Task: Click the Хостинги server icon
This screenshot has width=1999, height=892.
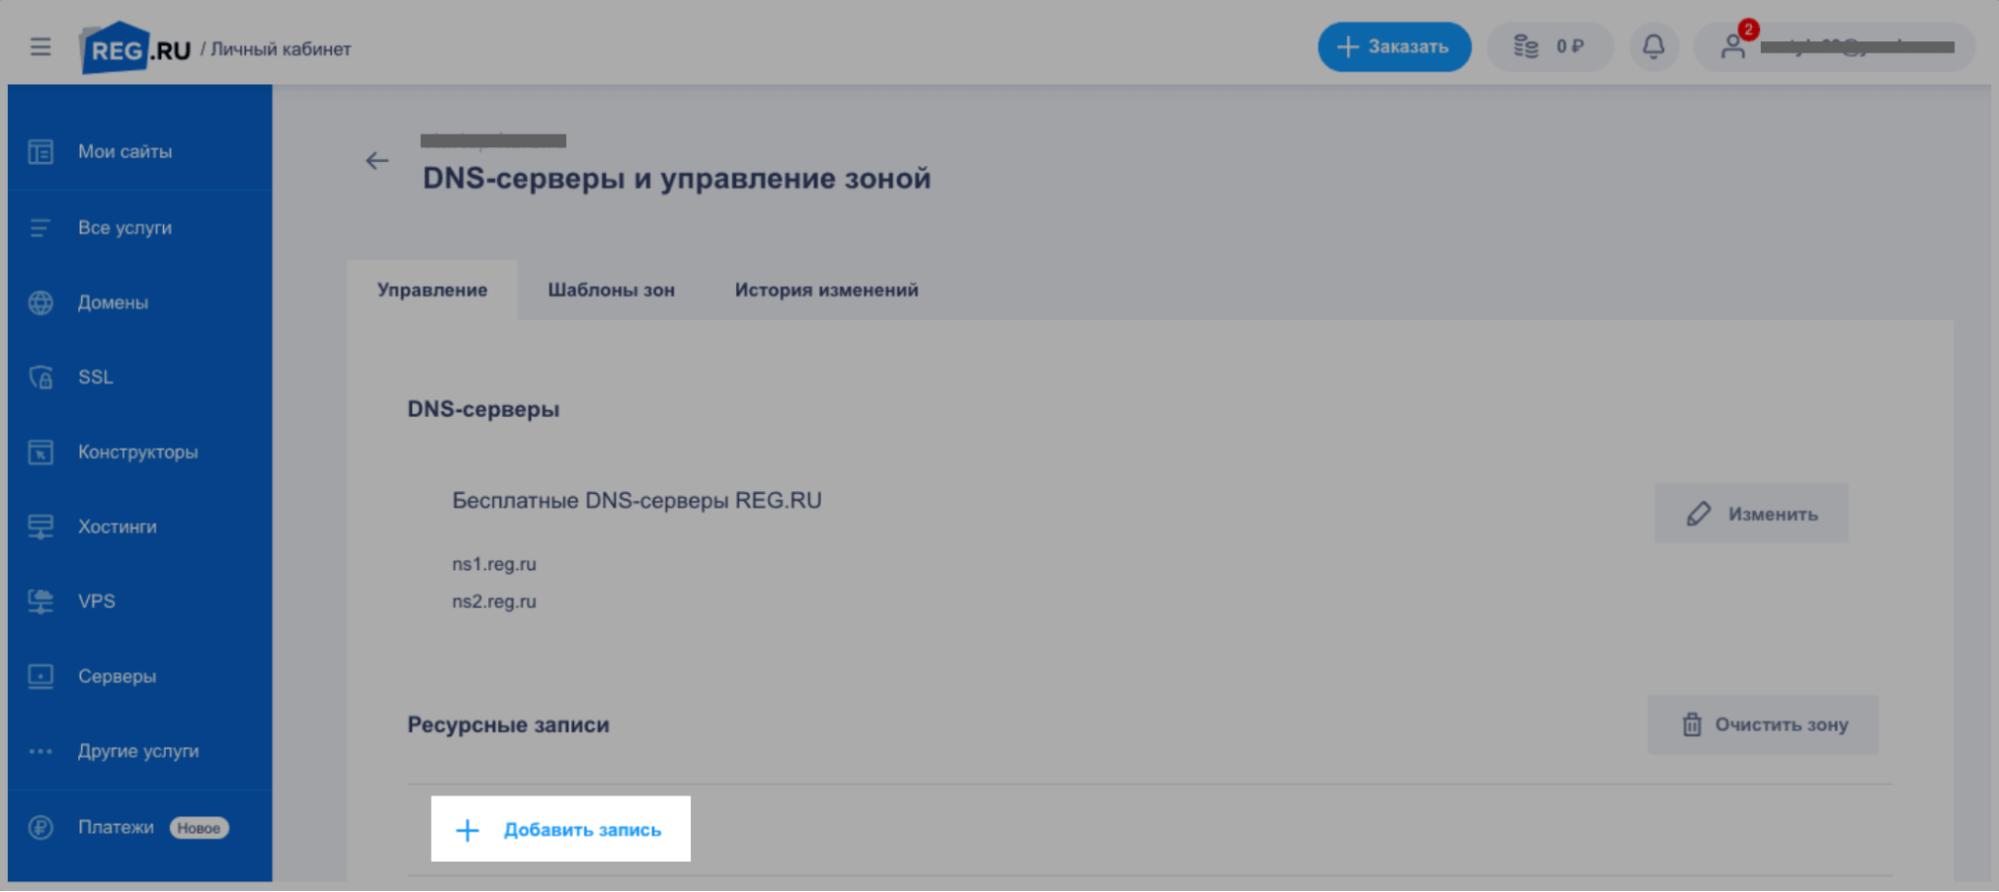Action: (x=41, y=527)
